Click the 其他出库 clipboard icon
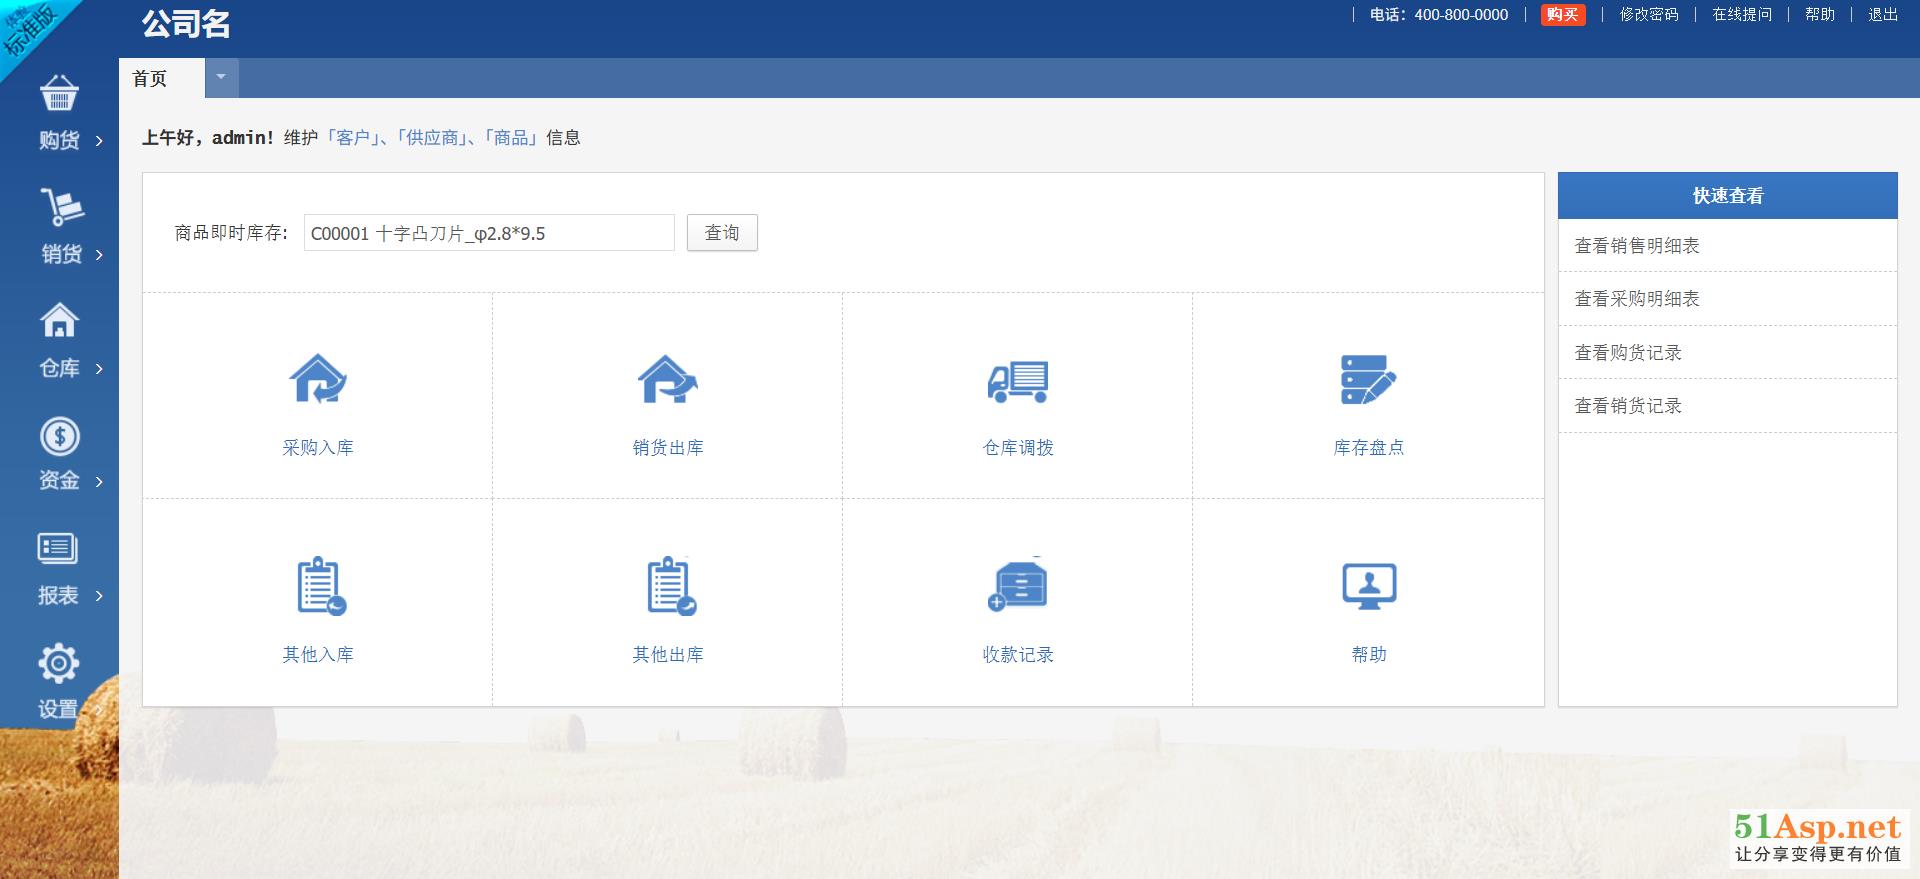This screenshot has height=879, width=1920. click(x=670, y=586)
